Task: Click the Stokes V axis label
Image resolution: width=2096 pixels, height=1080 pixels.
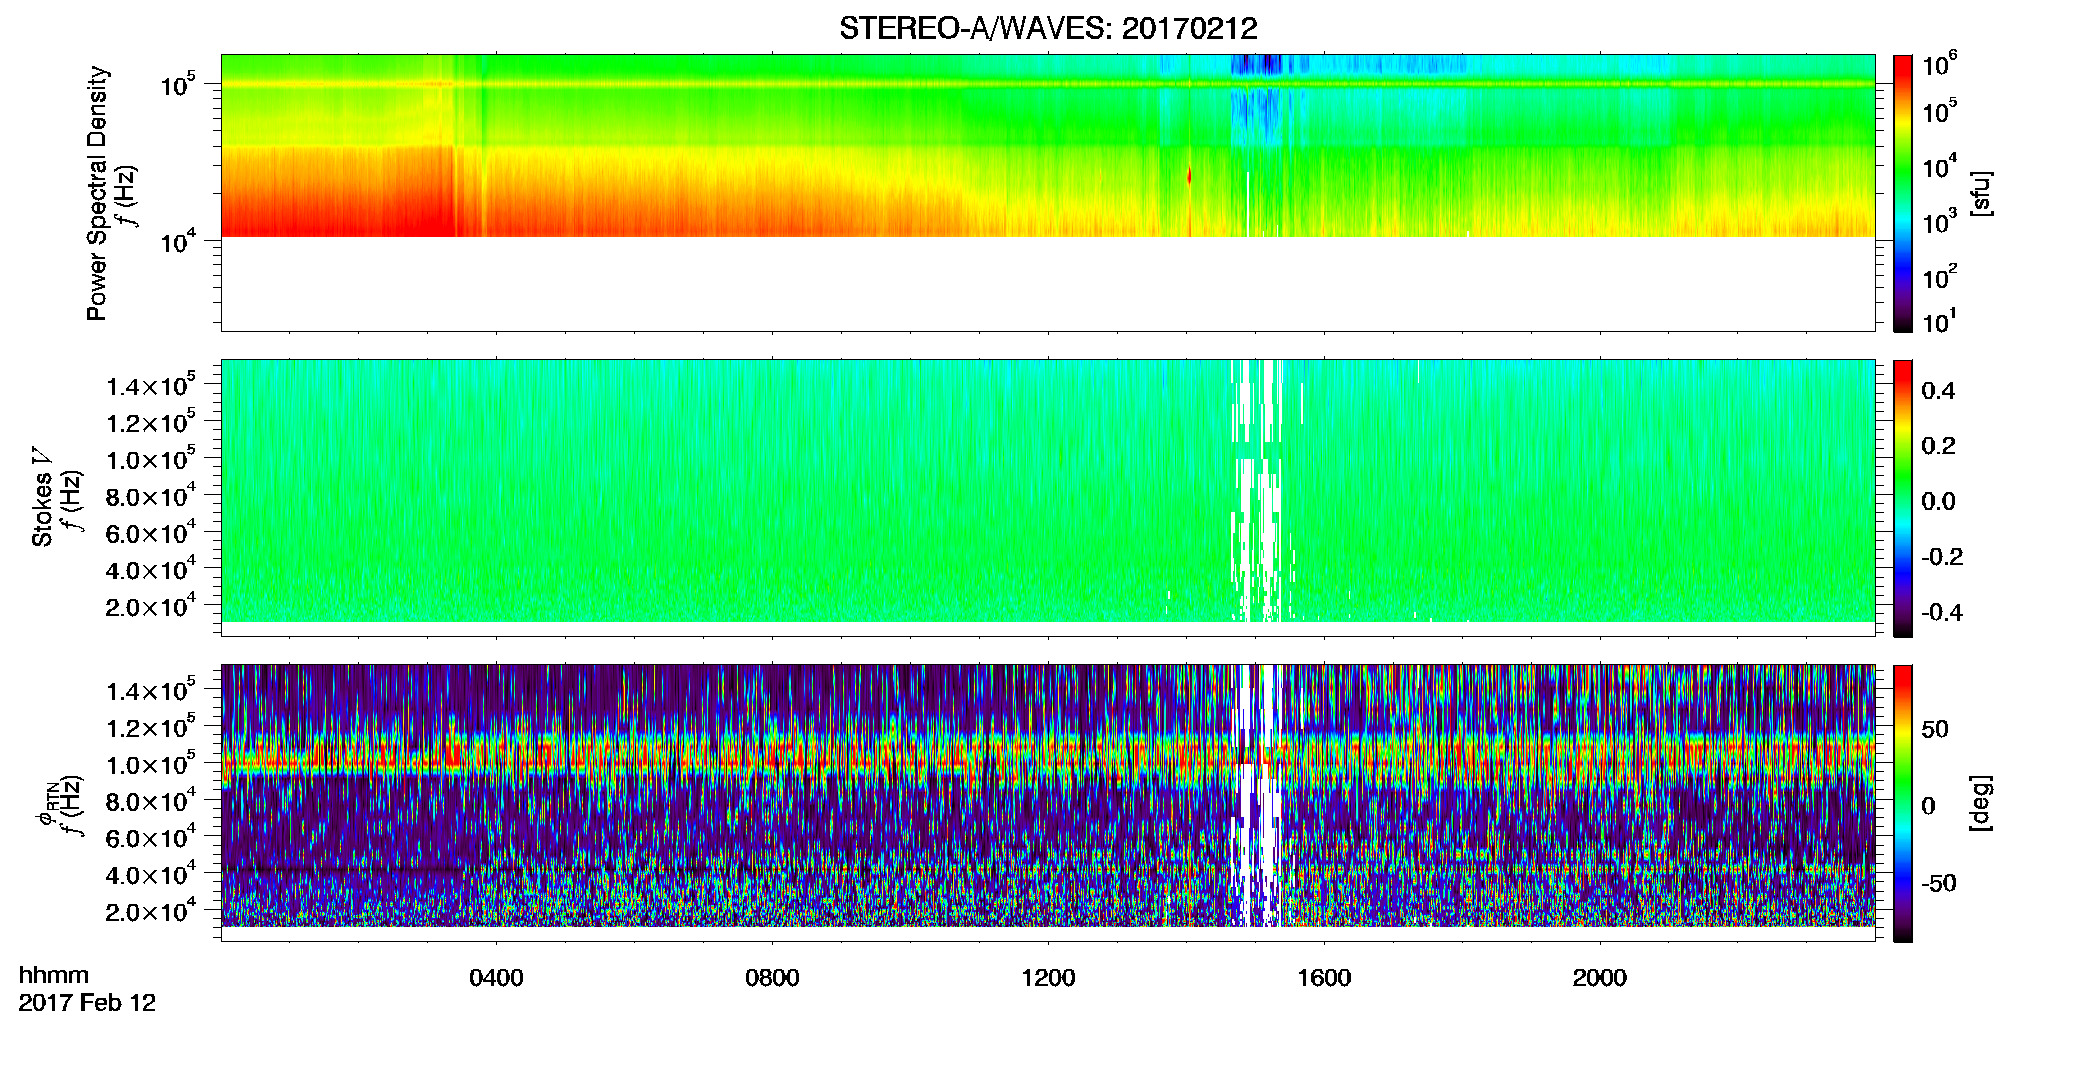Action: point(43,498)
